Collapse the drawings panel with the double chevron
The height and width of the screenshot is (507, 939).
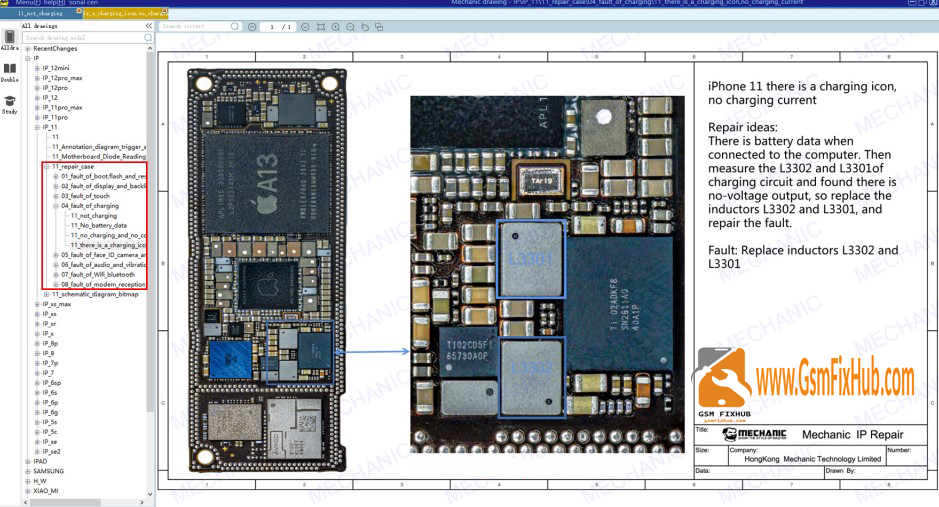click(149, 26)
